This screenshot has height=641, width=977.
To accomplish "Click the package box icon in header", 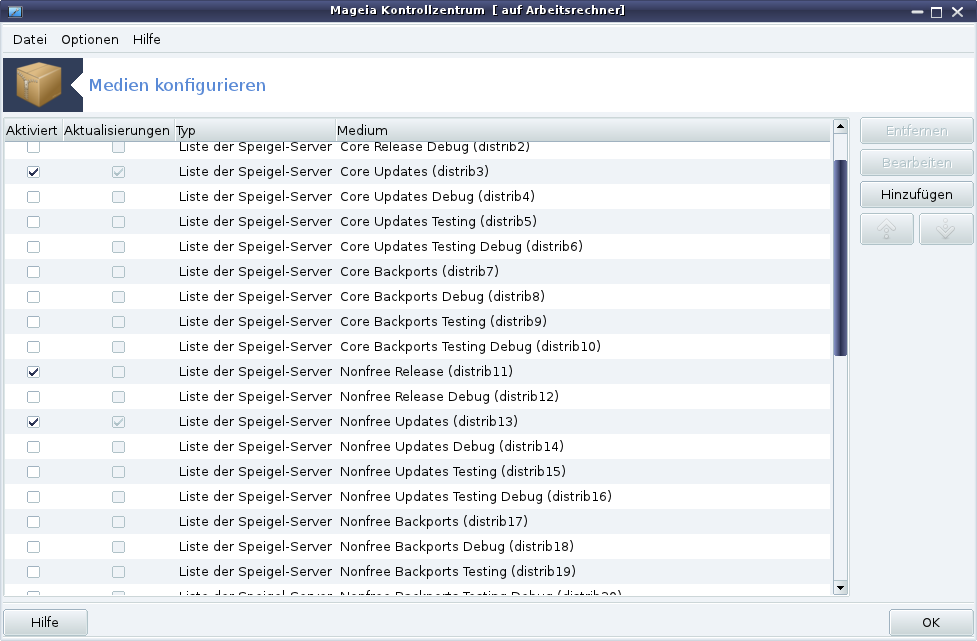I will click(x=39, y=85).
